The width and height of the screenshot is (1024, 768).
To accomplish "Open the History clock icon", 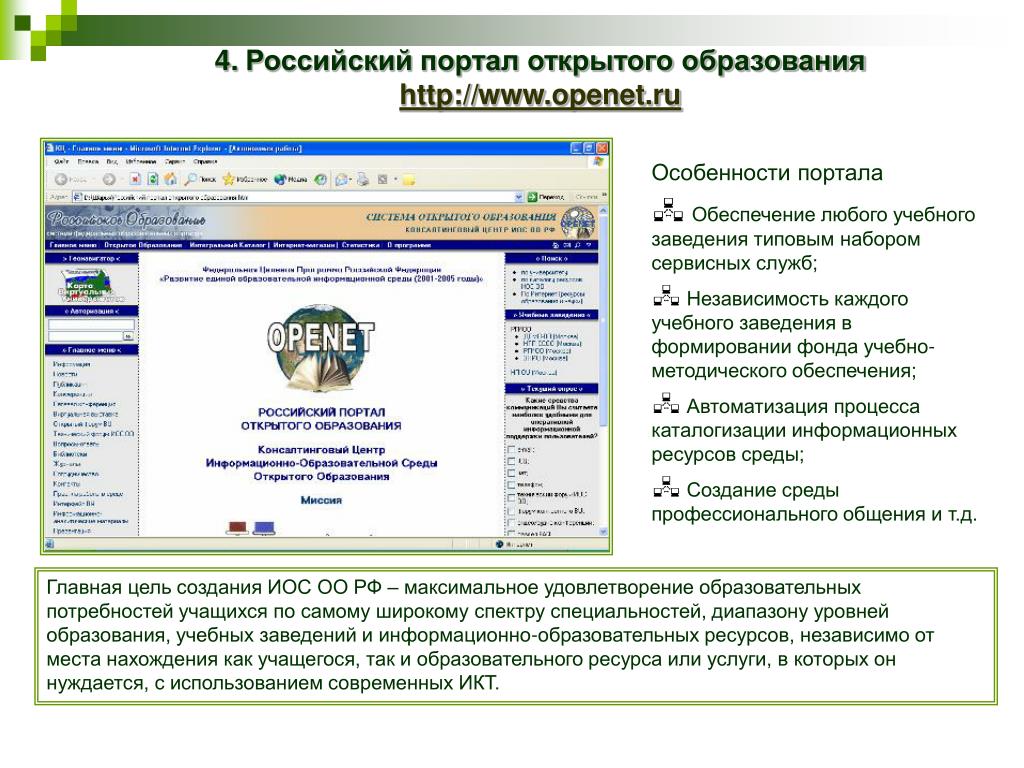I will pos(321,179).
